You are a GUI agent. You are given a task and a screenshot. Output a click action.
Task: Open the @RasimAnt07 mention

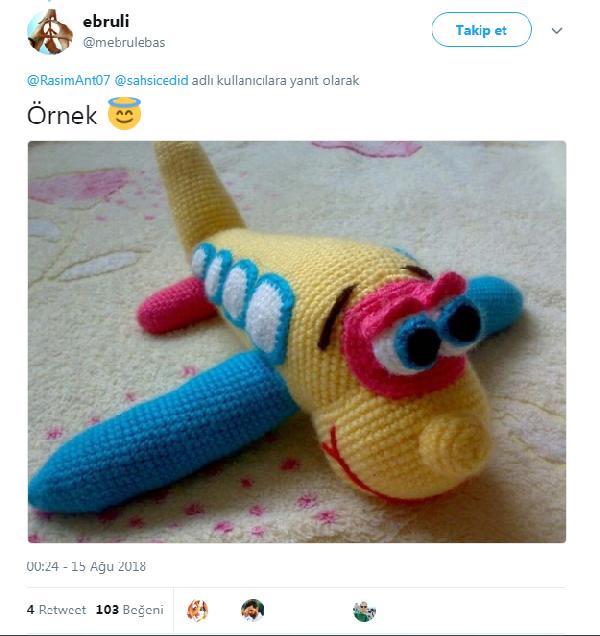click(68, 80)
